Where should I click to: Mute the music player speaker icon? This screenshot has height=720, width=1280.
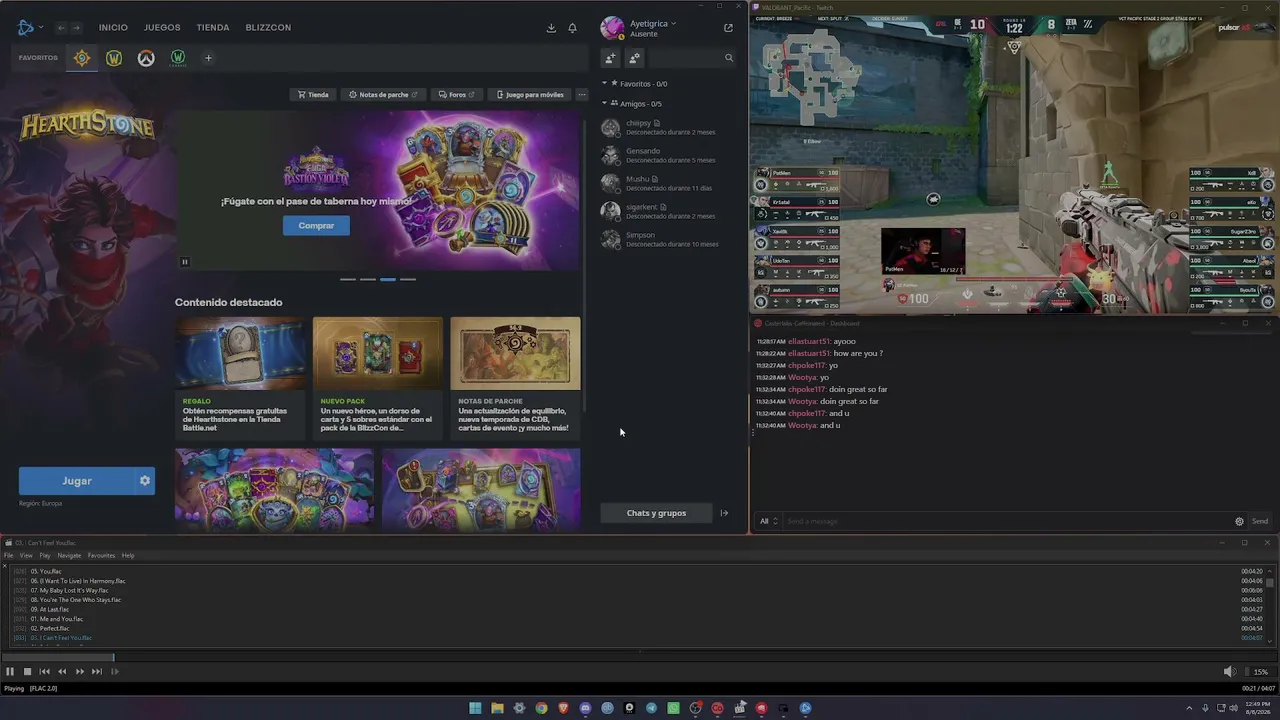point(1228,672)
